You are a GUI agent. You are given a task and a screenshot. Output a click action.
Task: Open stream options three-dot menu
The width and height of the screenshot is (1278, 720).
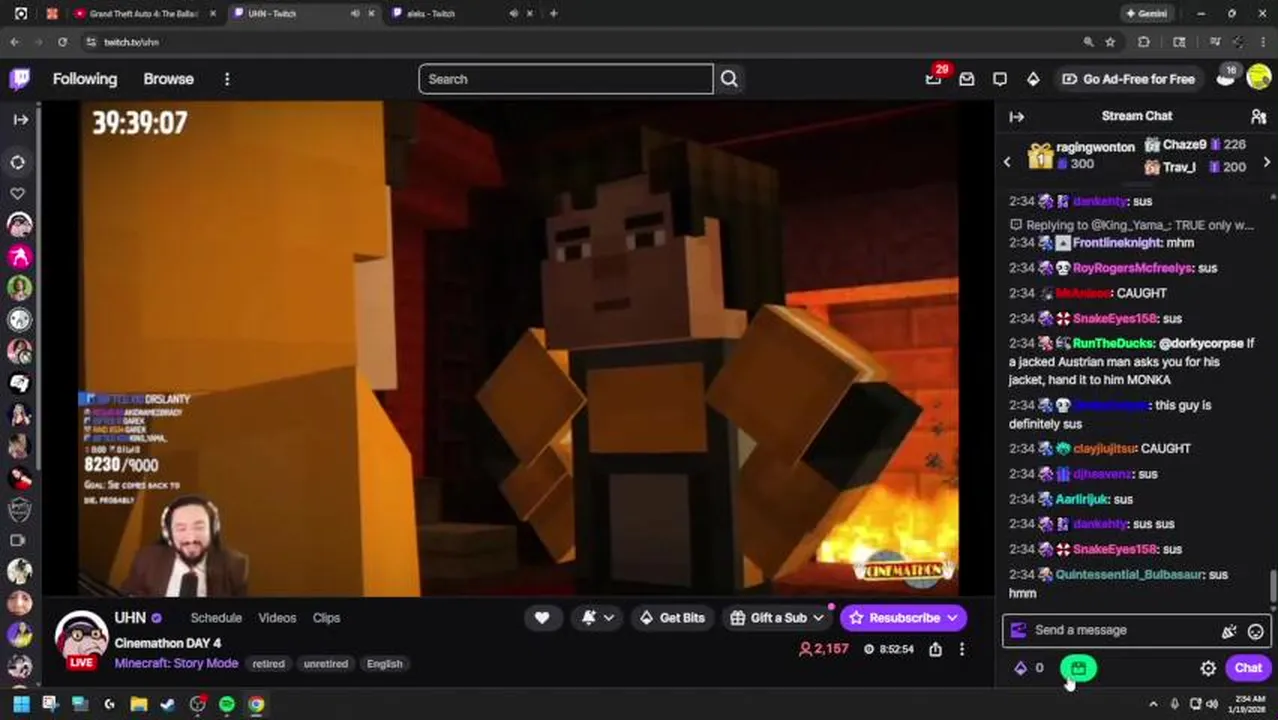(962, 650)
